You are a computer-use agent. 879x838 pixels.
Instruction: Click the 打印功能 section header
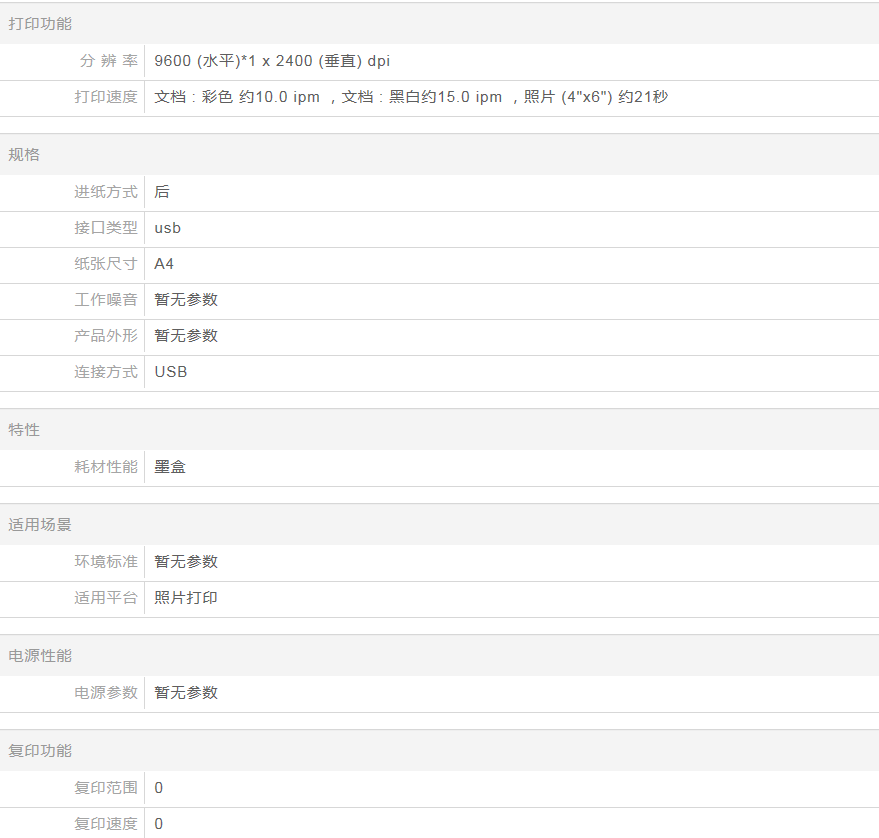tap(40, 24)
